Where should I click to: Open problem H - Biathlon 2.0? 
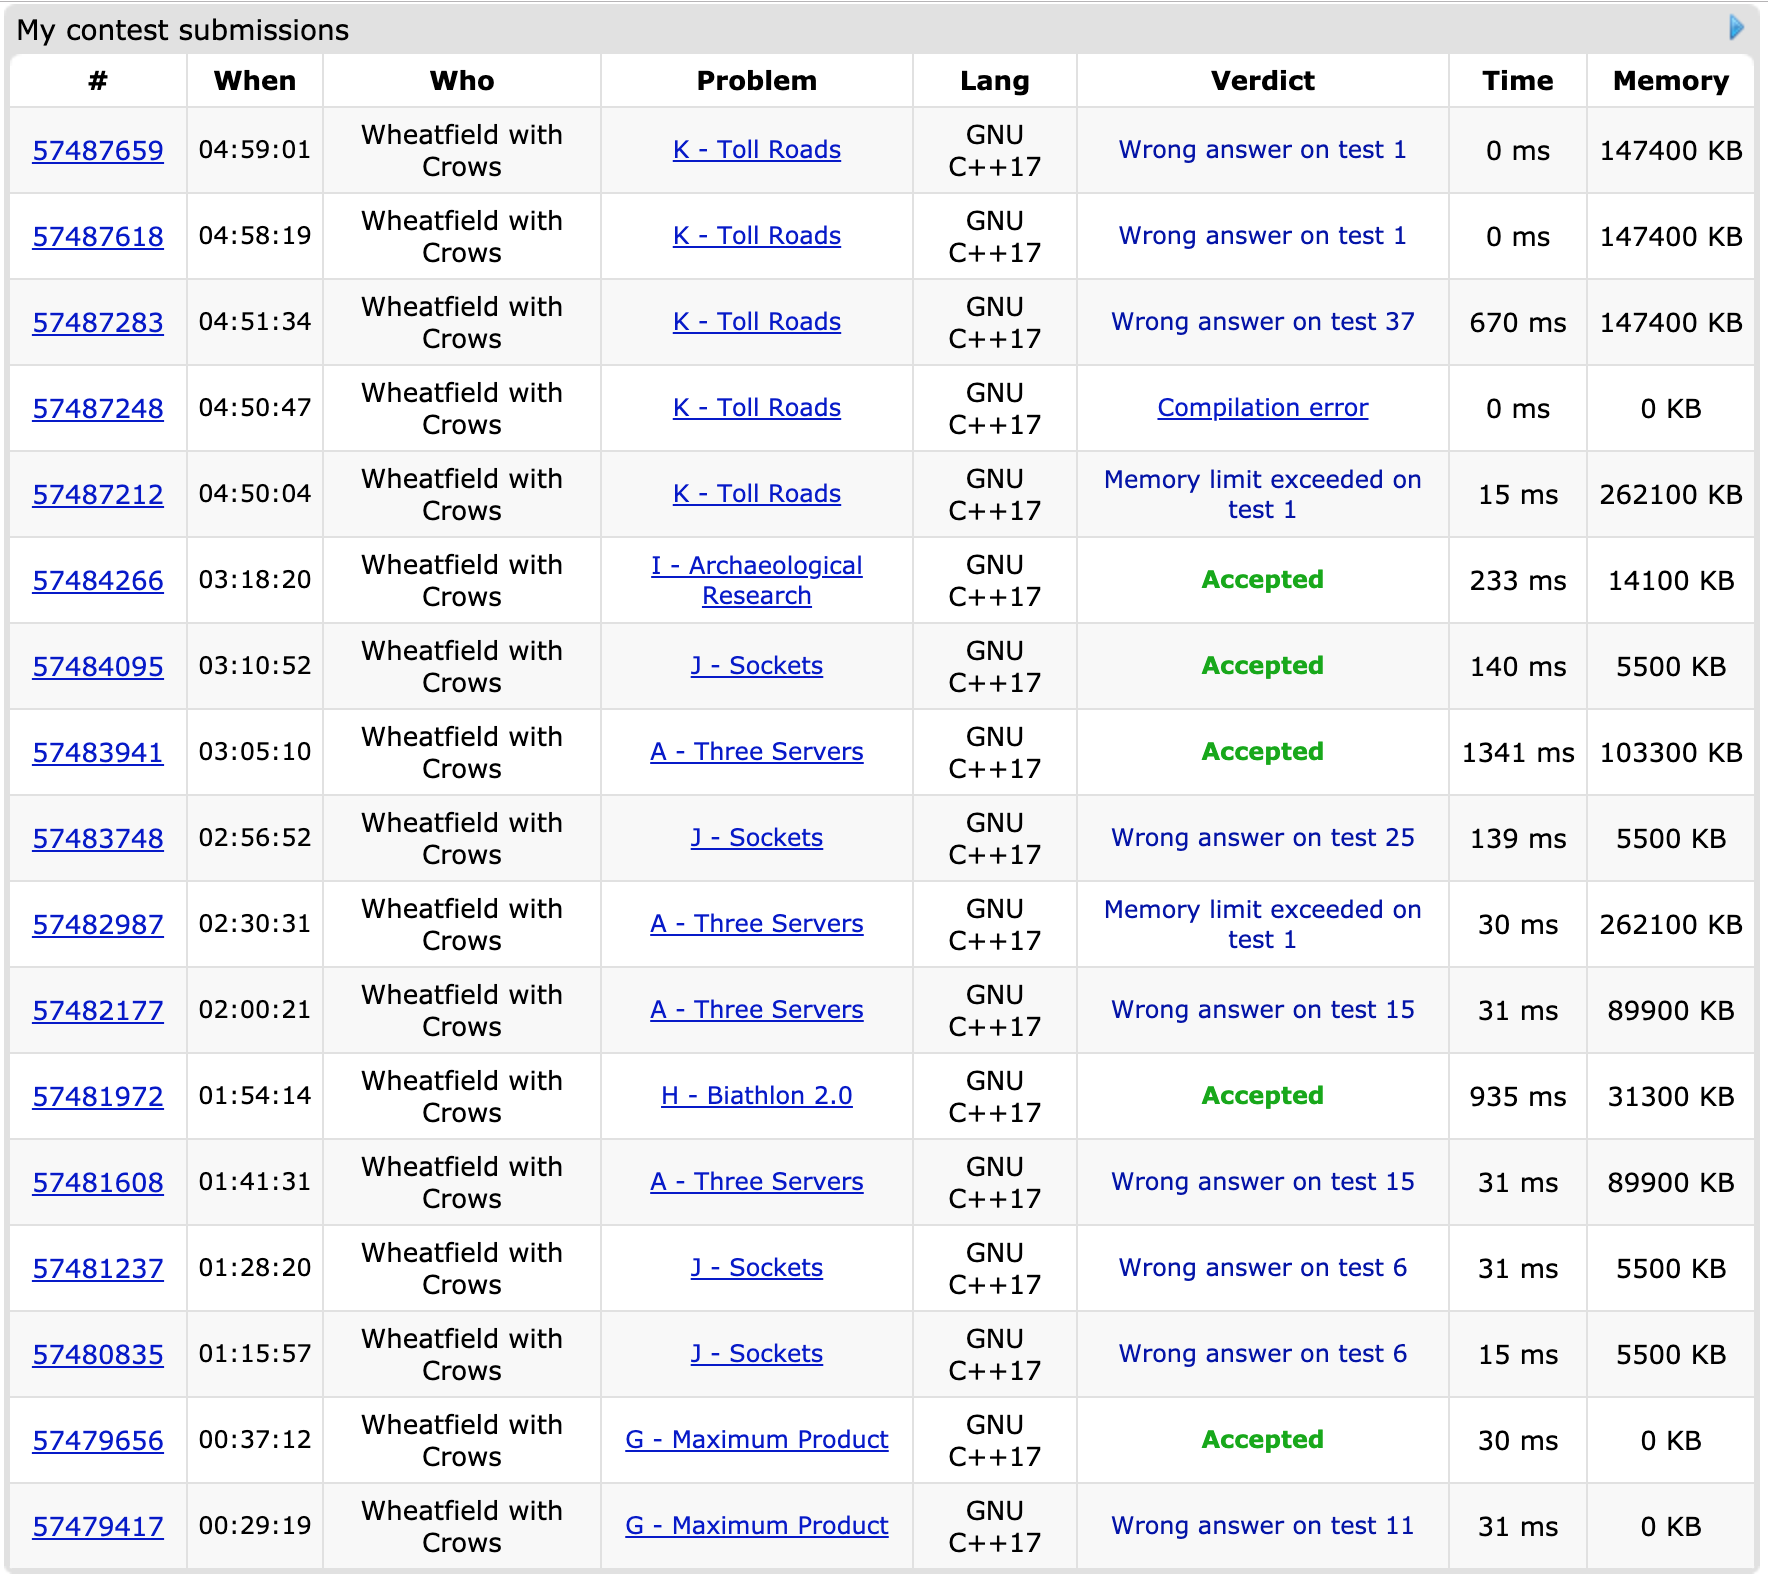756,1096
